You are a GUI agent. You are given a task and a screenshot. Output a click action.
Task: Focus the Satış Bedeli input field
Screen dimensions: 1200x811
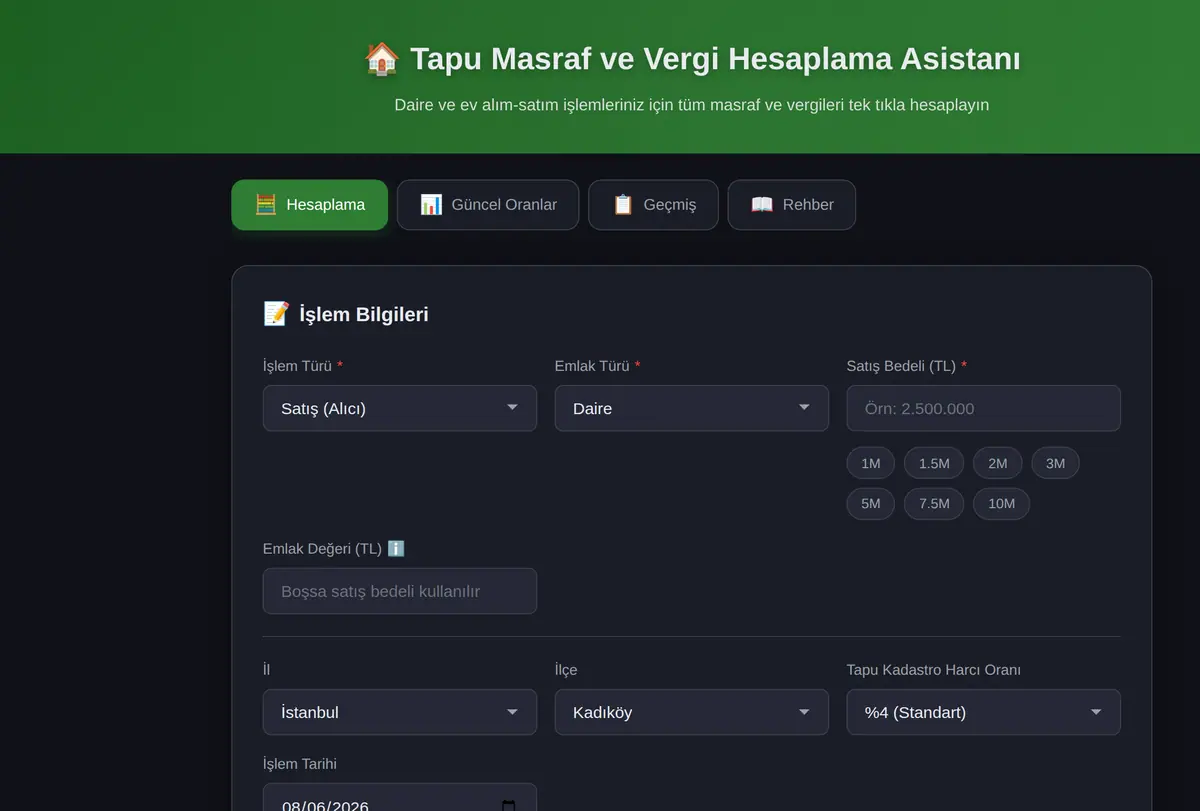984,408
